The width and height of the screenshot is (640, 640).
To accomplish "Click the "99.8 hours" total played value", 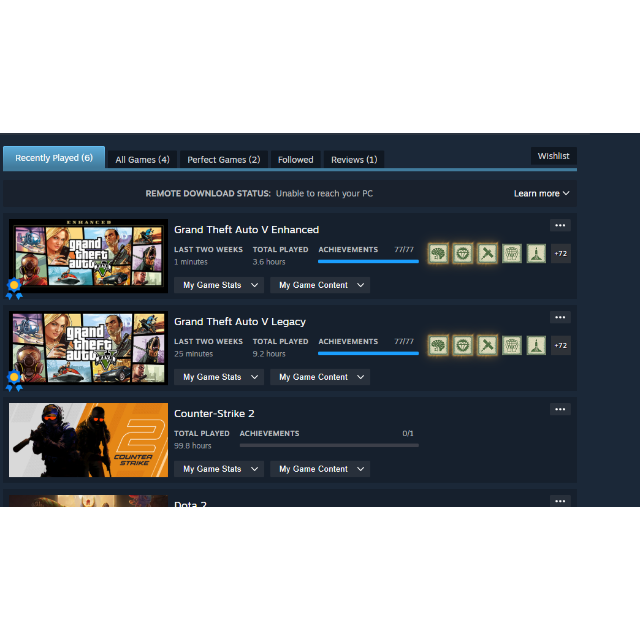I will click(193, 446).
